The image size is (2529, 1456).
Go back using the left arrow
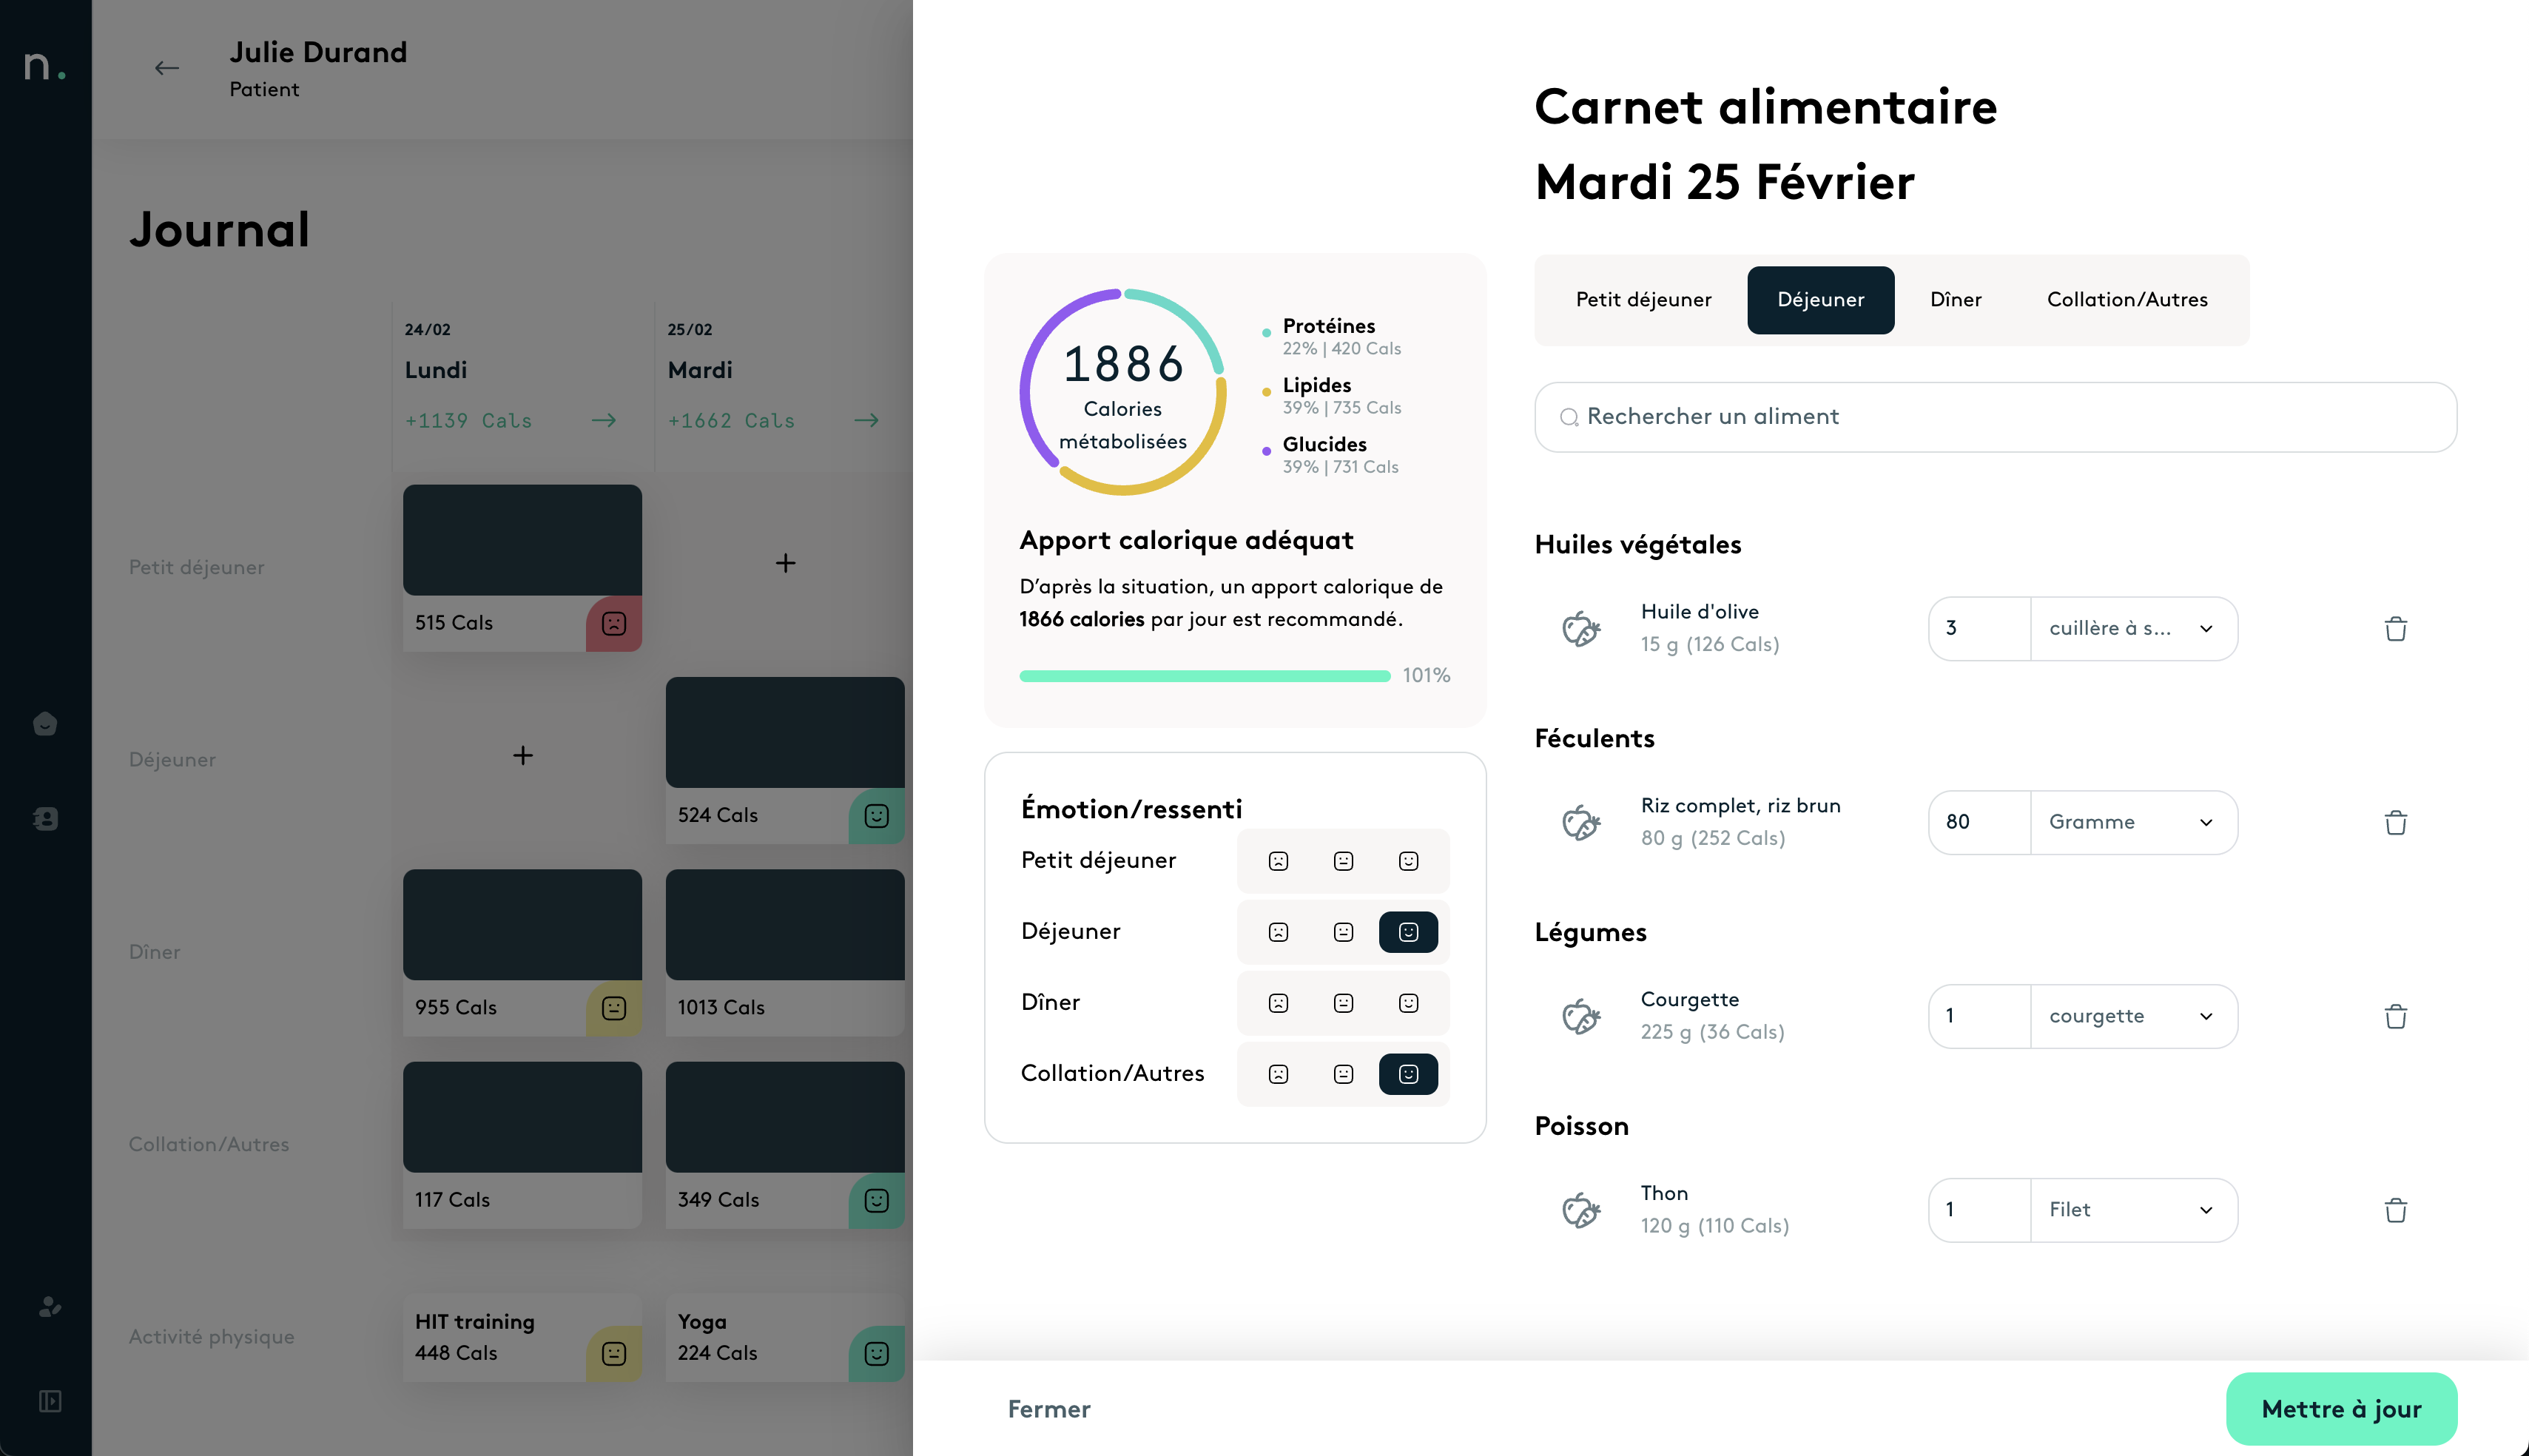click(x=166, y=68)
